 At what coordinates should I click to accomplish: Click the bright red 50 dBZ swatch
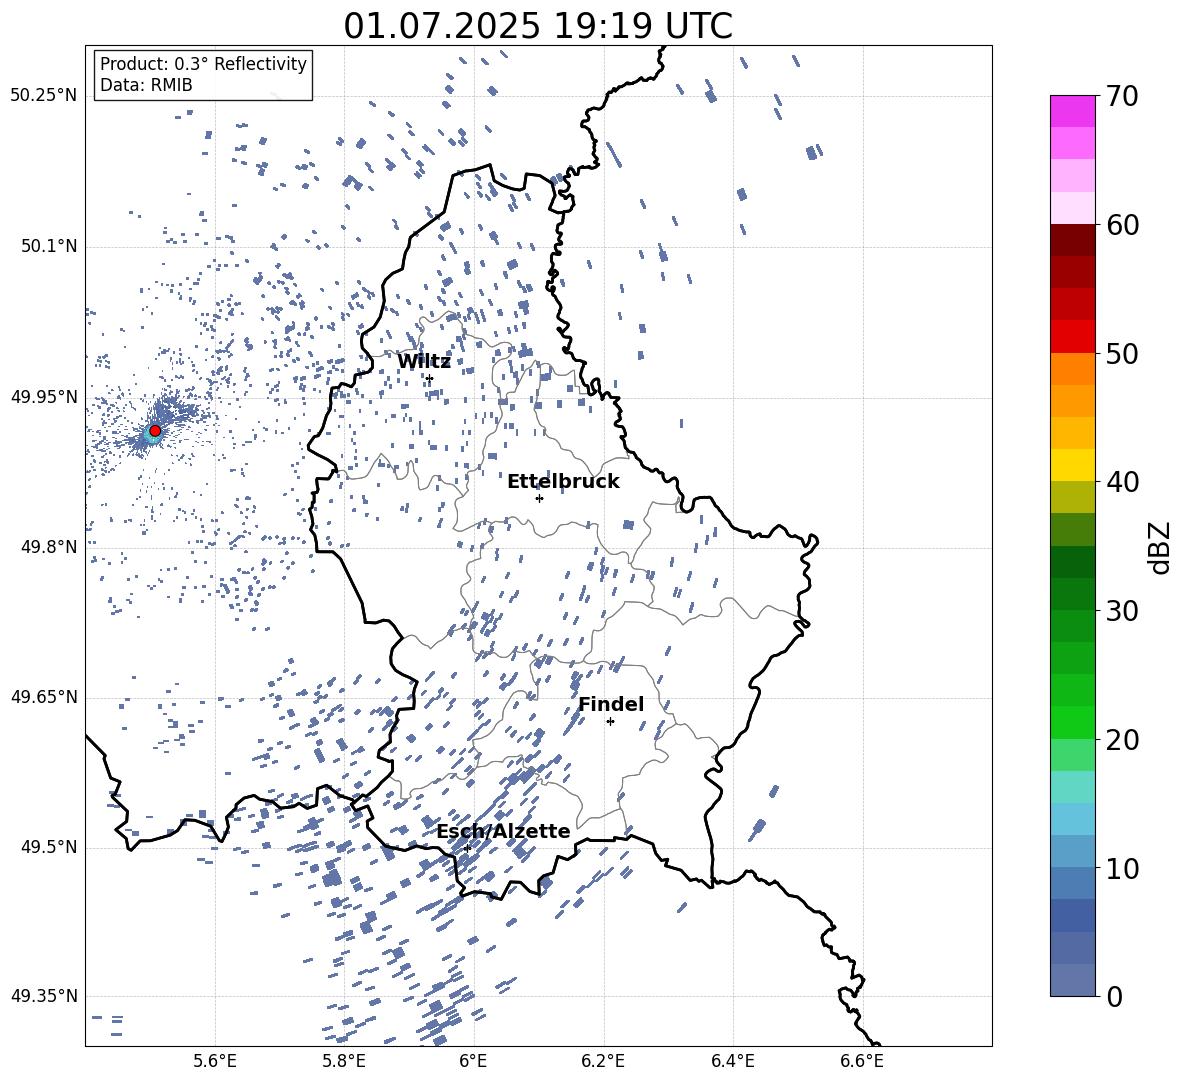click(x=1072, y=337)
